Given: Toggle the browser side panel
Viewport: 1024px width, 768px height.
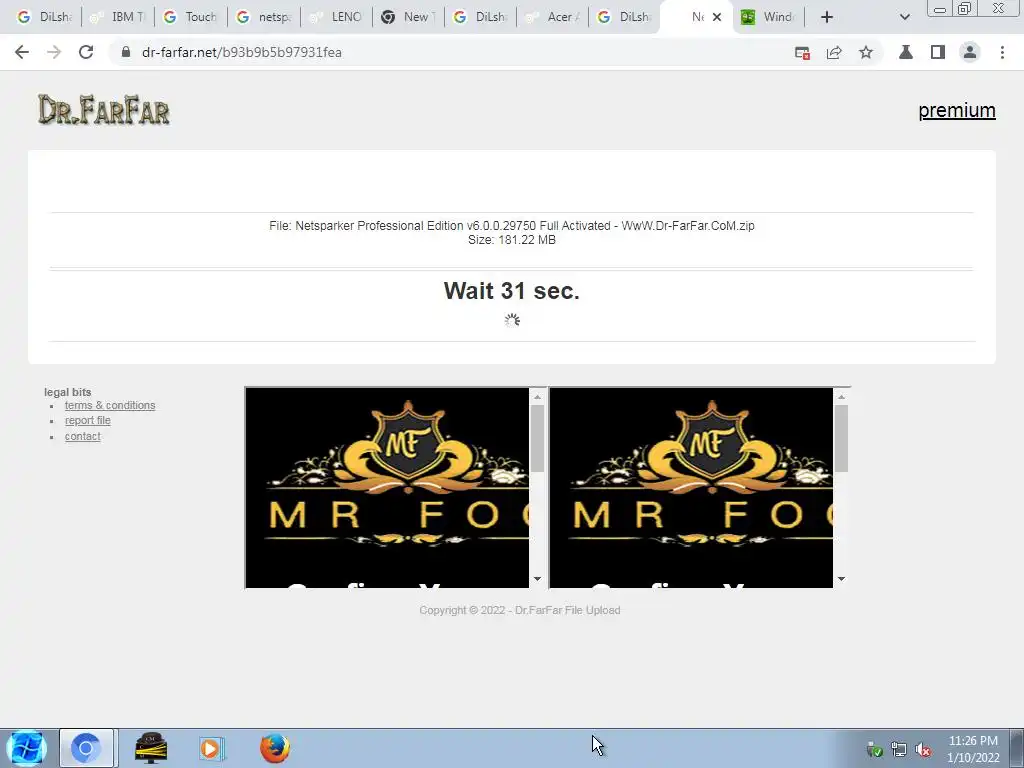Looking at the screenshot, I should (938, 52).
